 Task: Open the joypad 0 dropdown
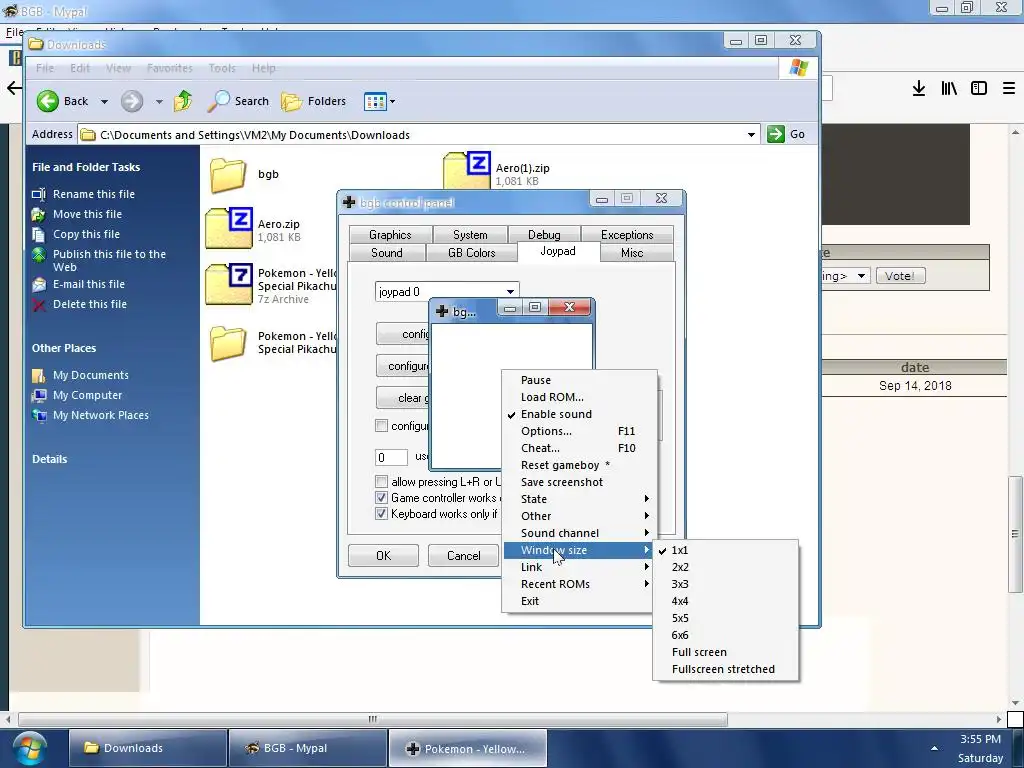click(510, 292)
